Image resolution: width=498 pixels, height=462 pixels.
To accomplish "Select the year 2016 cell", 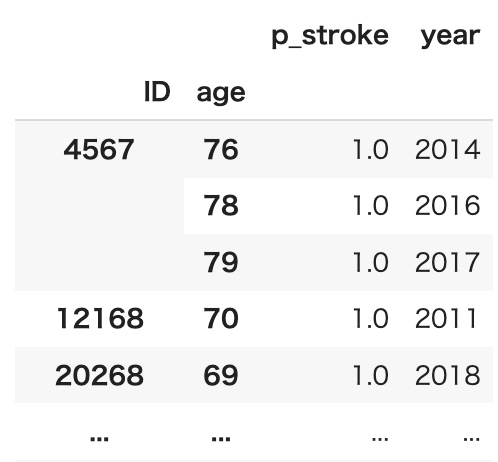I will tap(448, 206).
